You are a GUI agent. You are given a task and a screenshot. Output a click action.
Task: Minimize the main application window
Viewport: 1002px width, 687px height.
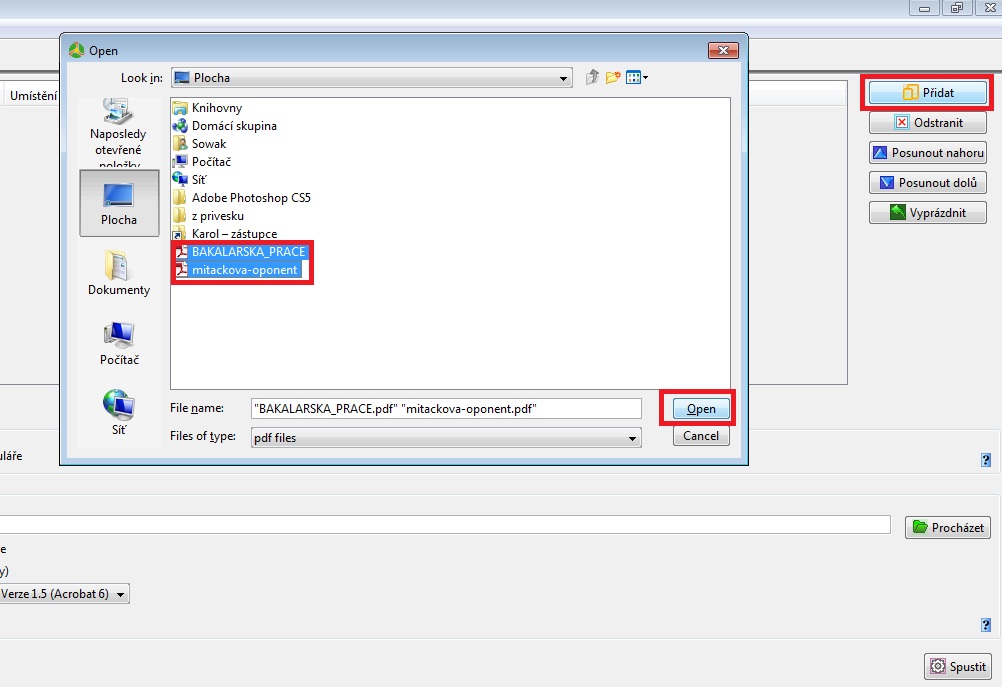[924, 8]
